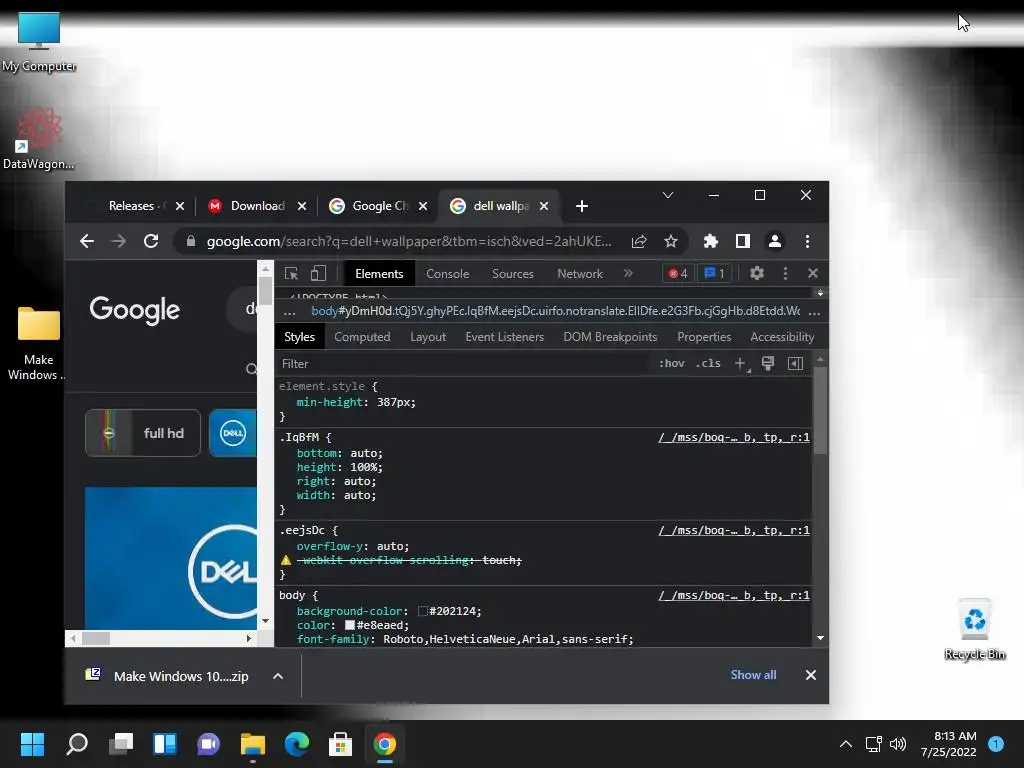Share this page icon in address bar

tap(639, 242)
